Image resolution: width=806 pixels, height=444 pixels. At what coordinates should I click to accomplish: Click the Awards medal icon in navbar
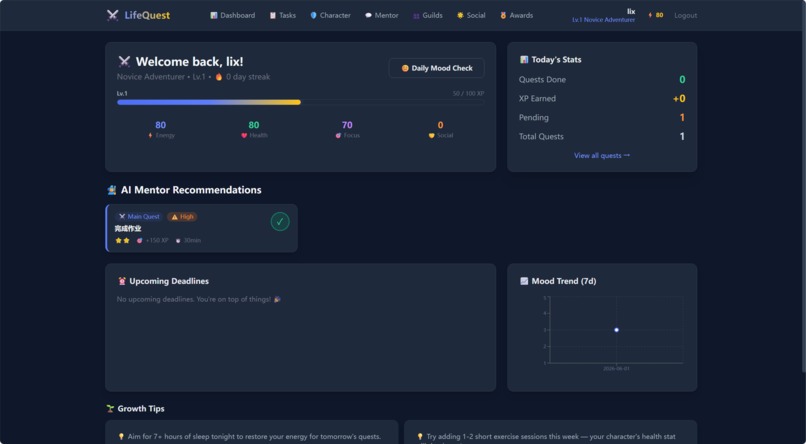click(503, 15)
